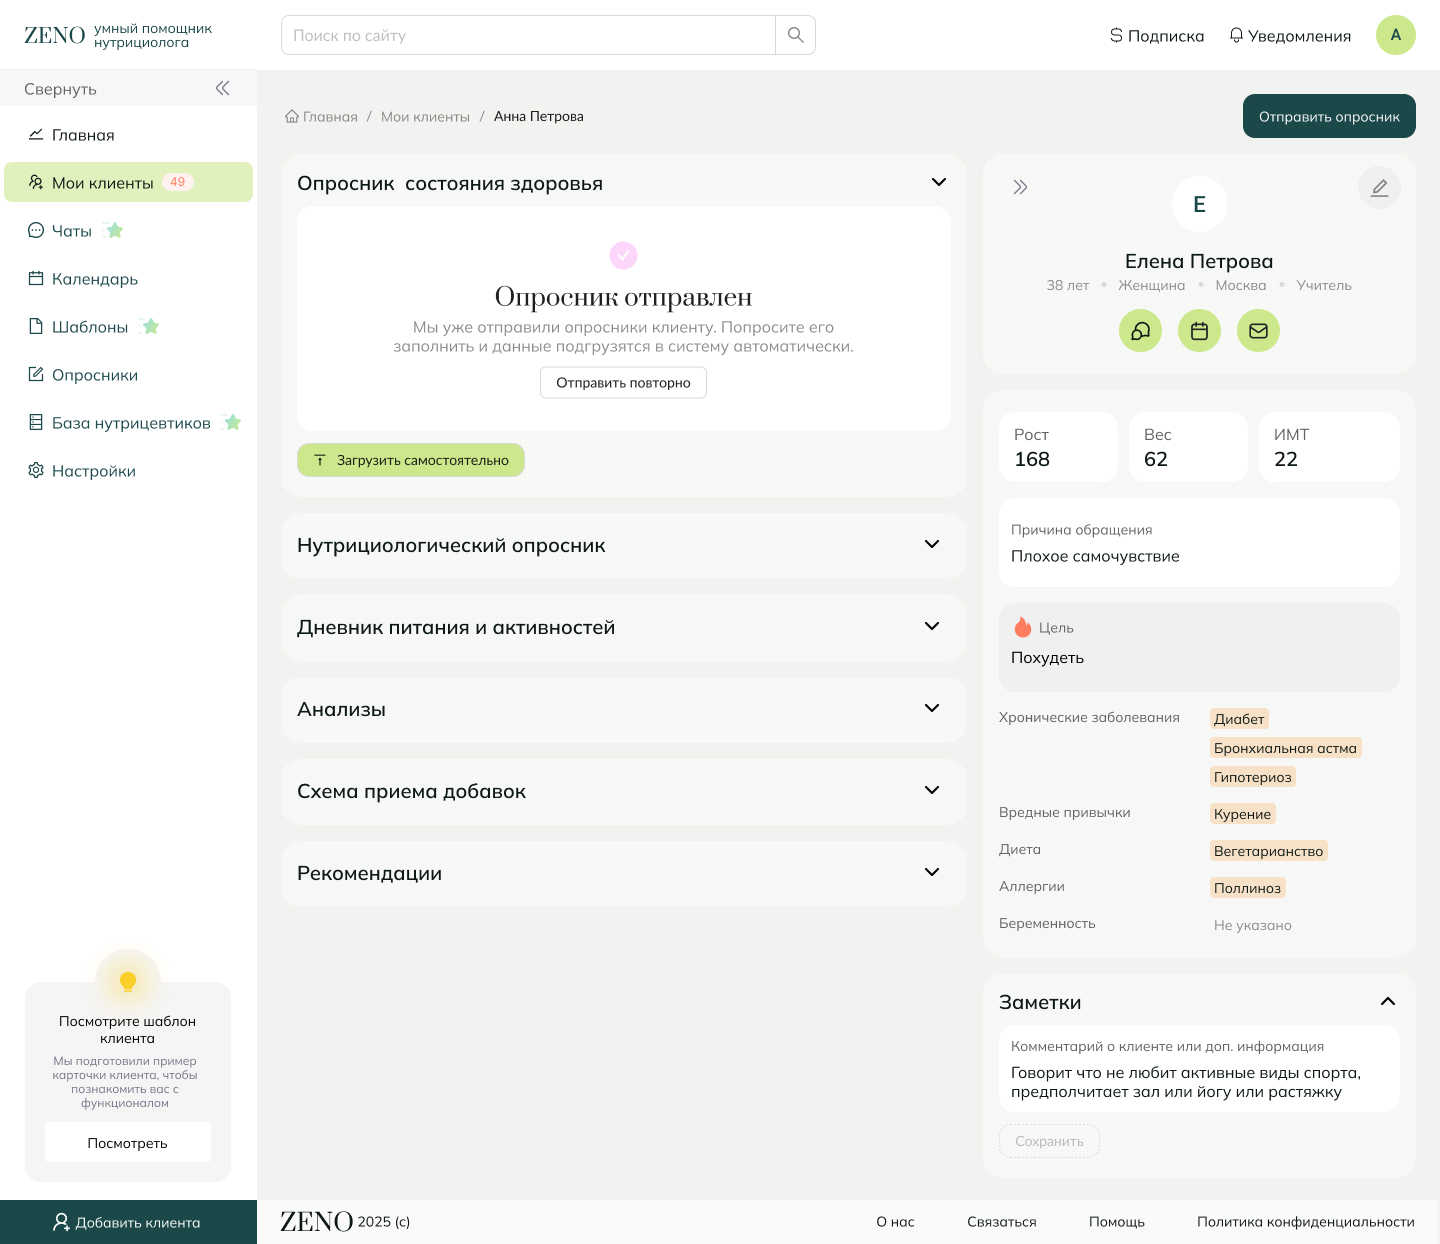Click Отправить повторно button
This screenshot has width=1440, height=1244.
(x=623, y=383)
